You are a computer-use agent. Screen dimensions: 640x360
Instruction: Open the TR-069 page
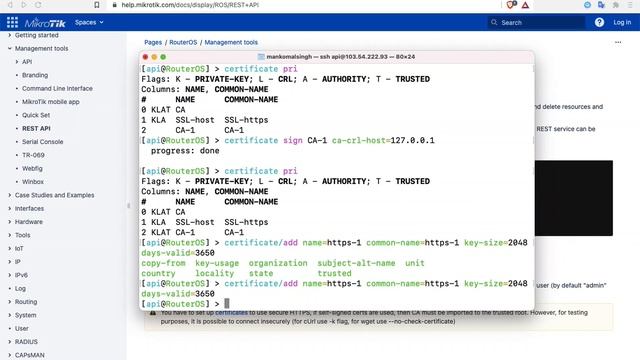click(x=33, y=155)
